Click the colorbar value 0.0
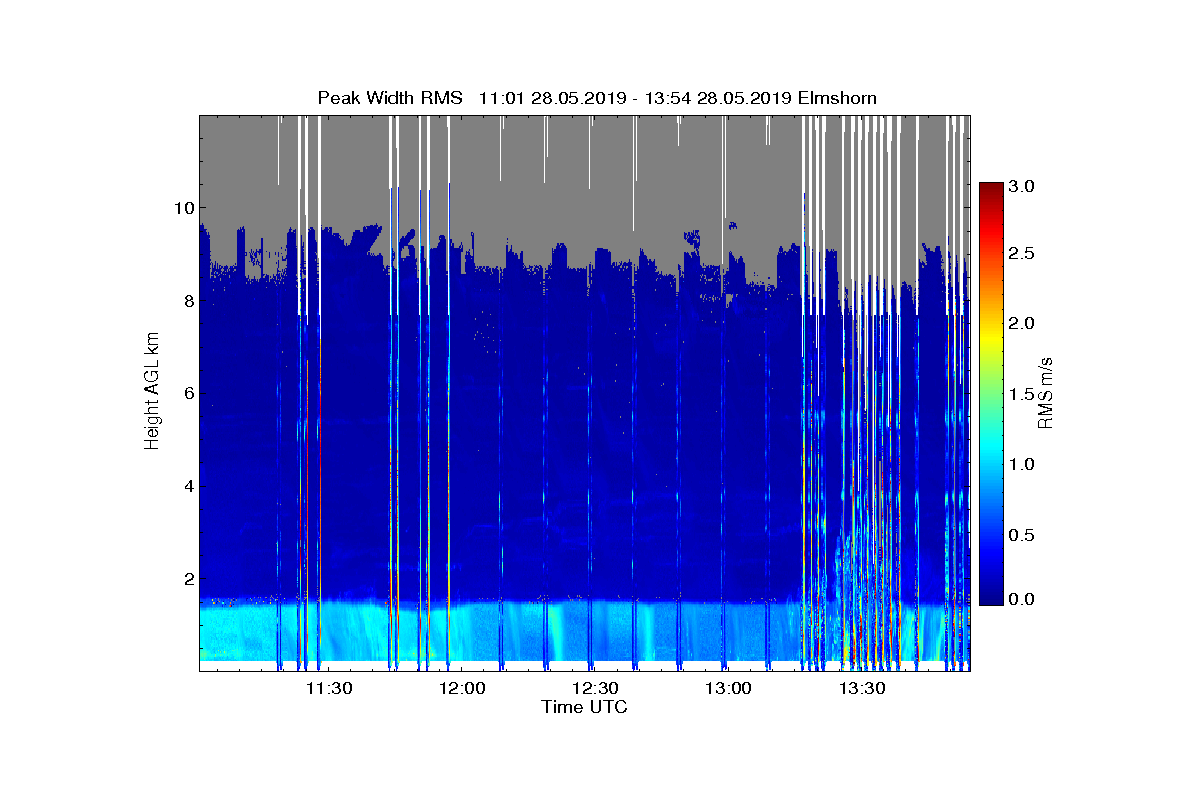 pyautogui.click(x=1021, y=598)
